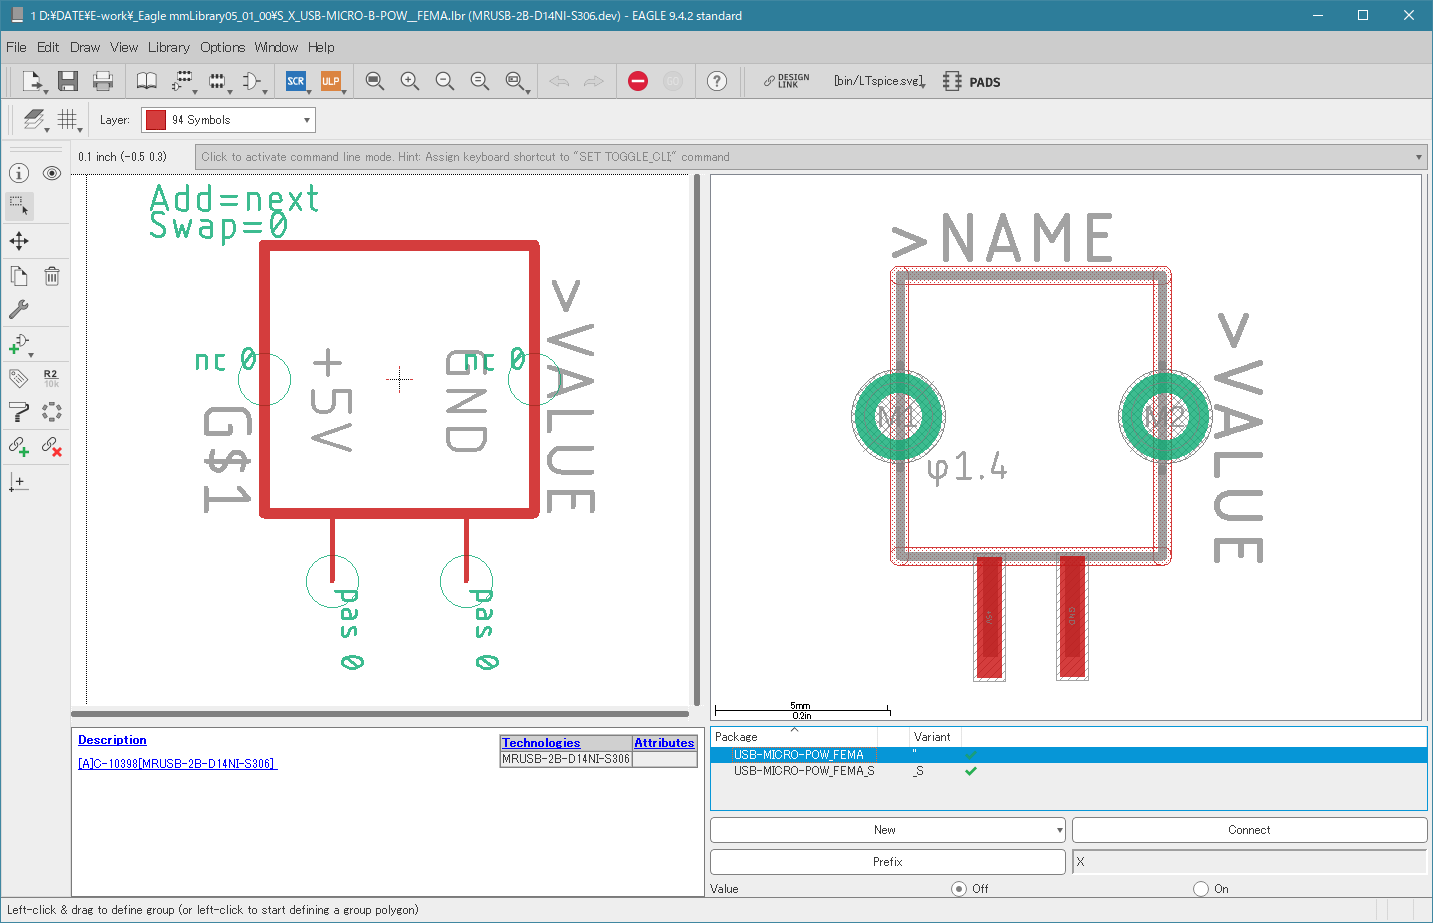Click the red layer color swatch
Image resolution: width=1433 pixels, height=923 pixels.
pos(156,120)
